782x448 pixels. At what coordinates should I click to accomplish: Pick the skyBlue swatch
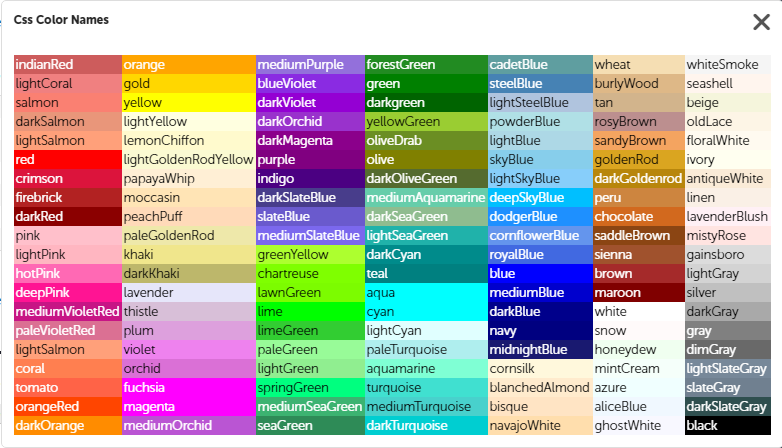(541, 160)
